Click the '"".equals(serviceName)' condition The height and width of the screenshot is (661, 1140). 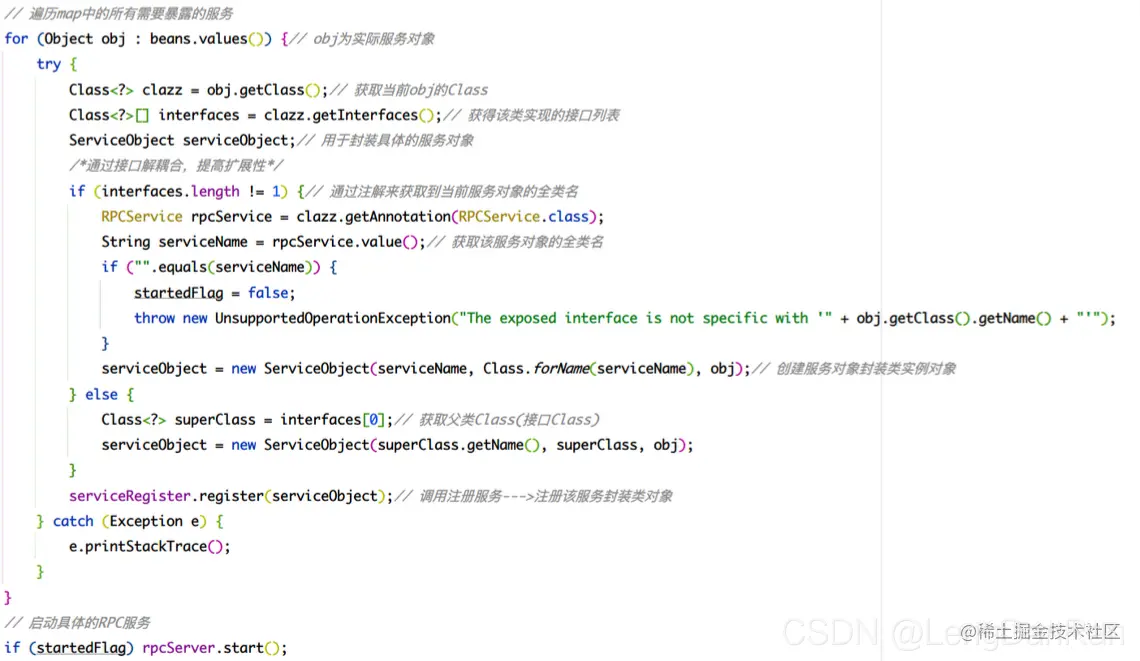coord(222,267)
